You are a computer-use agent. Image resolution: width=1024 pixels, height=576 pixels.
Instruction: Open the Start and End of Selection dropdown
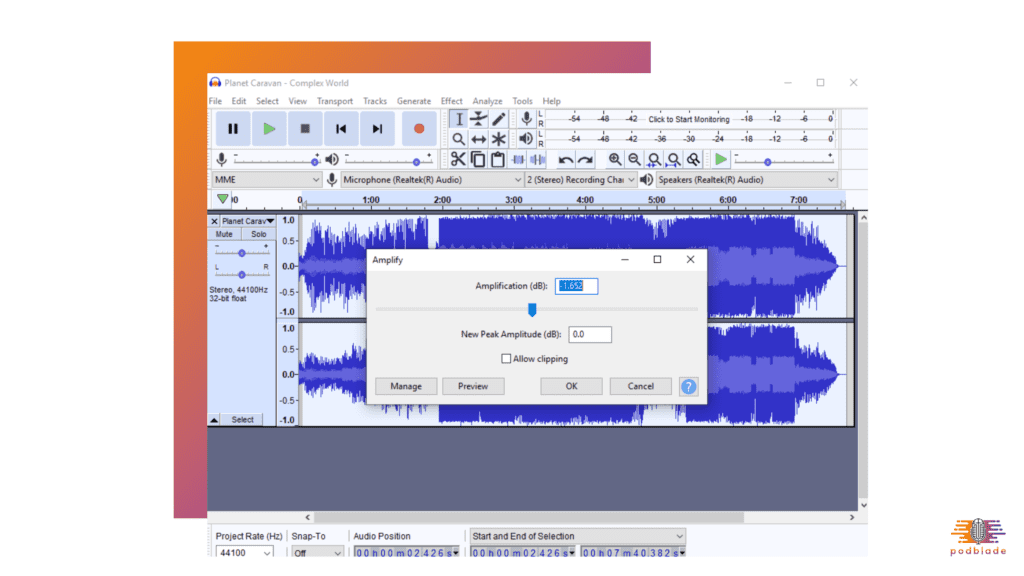577,536
